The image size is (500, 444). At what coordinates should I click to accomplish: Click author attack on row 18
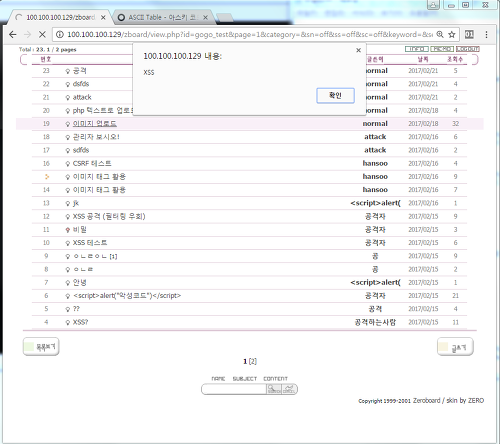tap(375, 137)
